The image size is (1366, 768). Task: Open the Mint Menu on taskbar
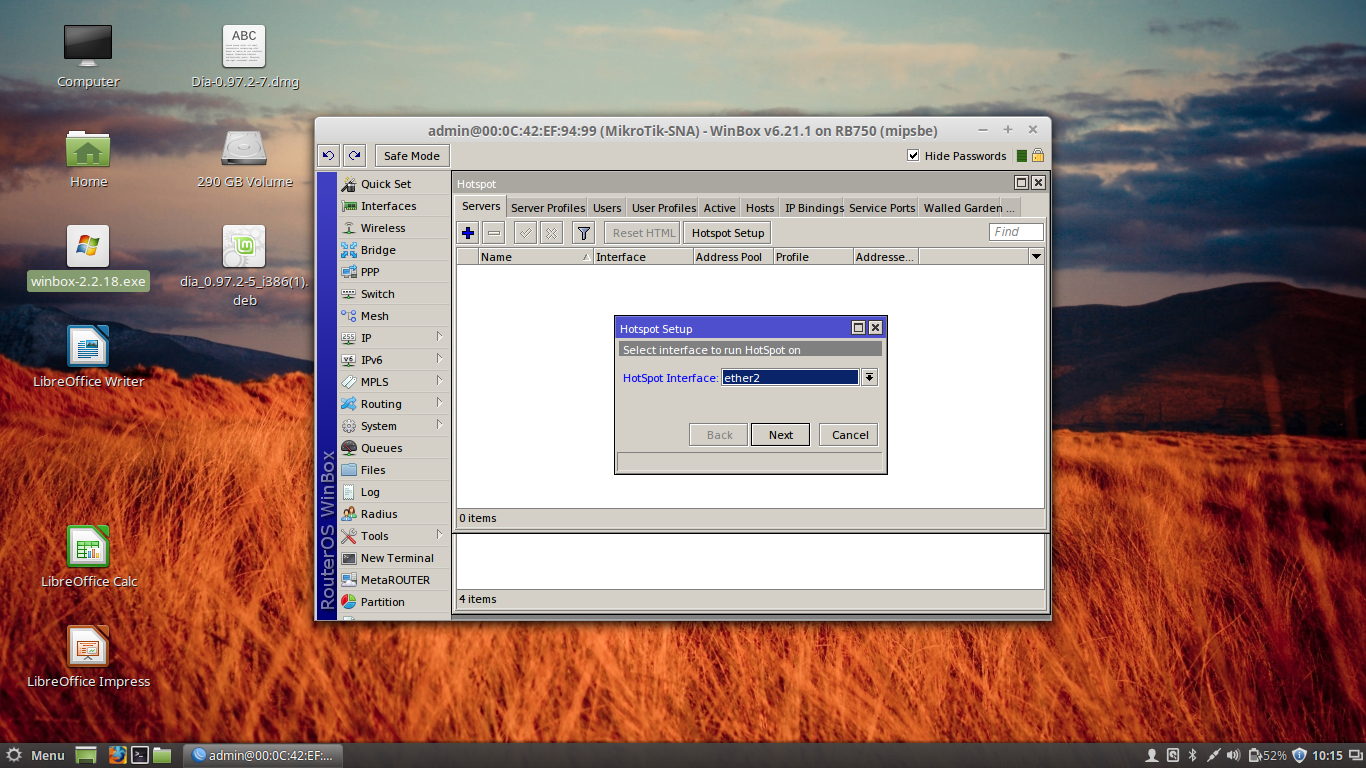35,755
